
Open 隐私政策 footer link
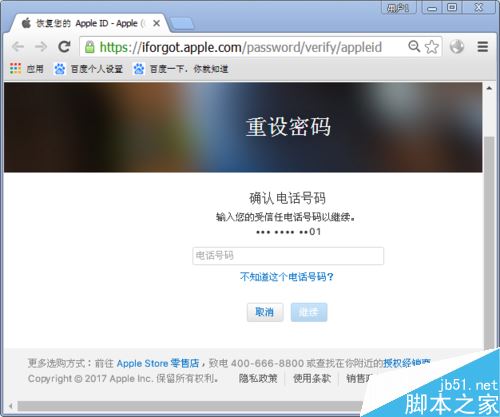(x=258, y=378)
